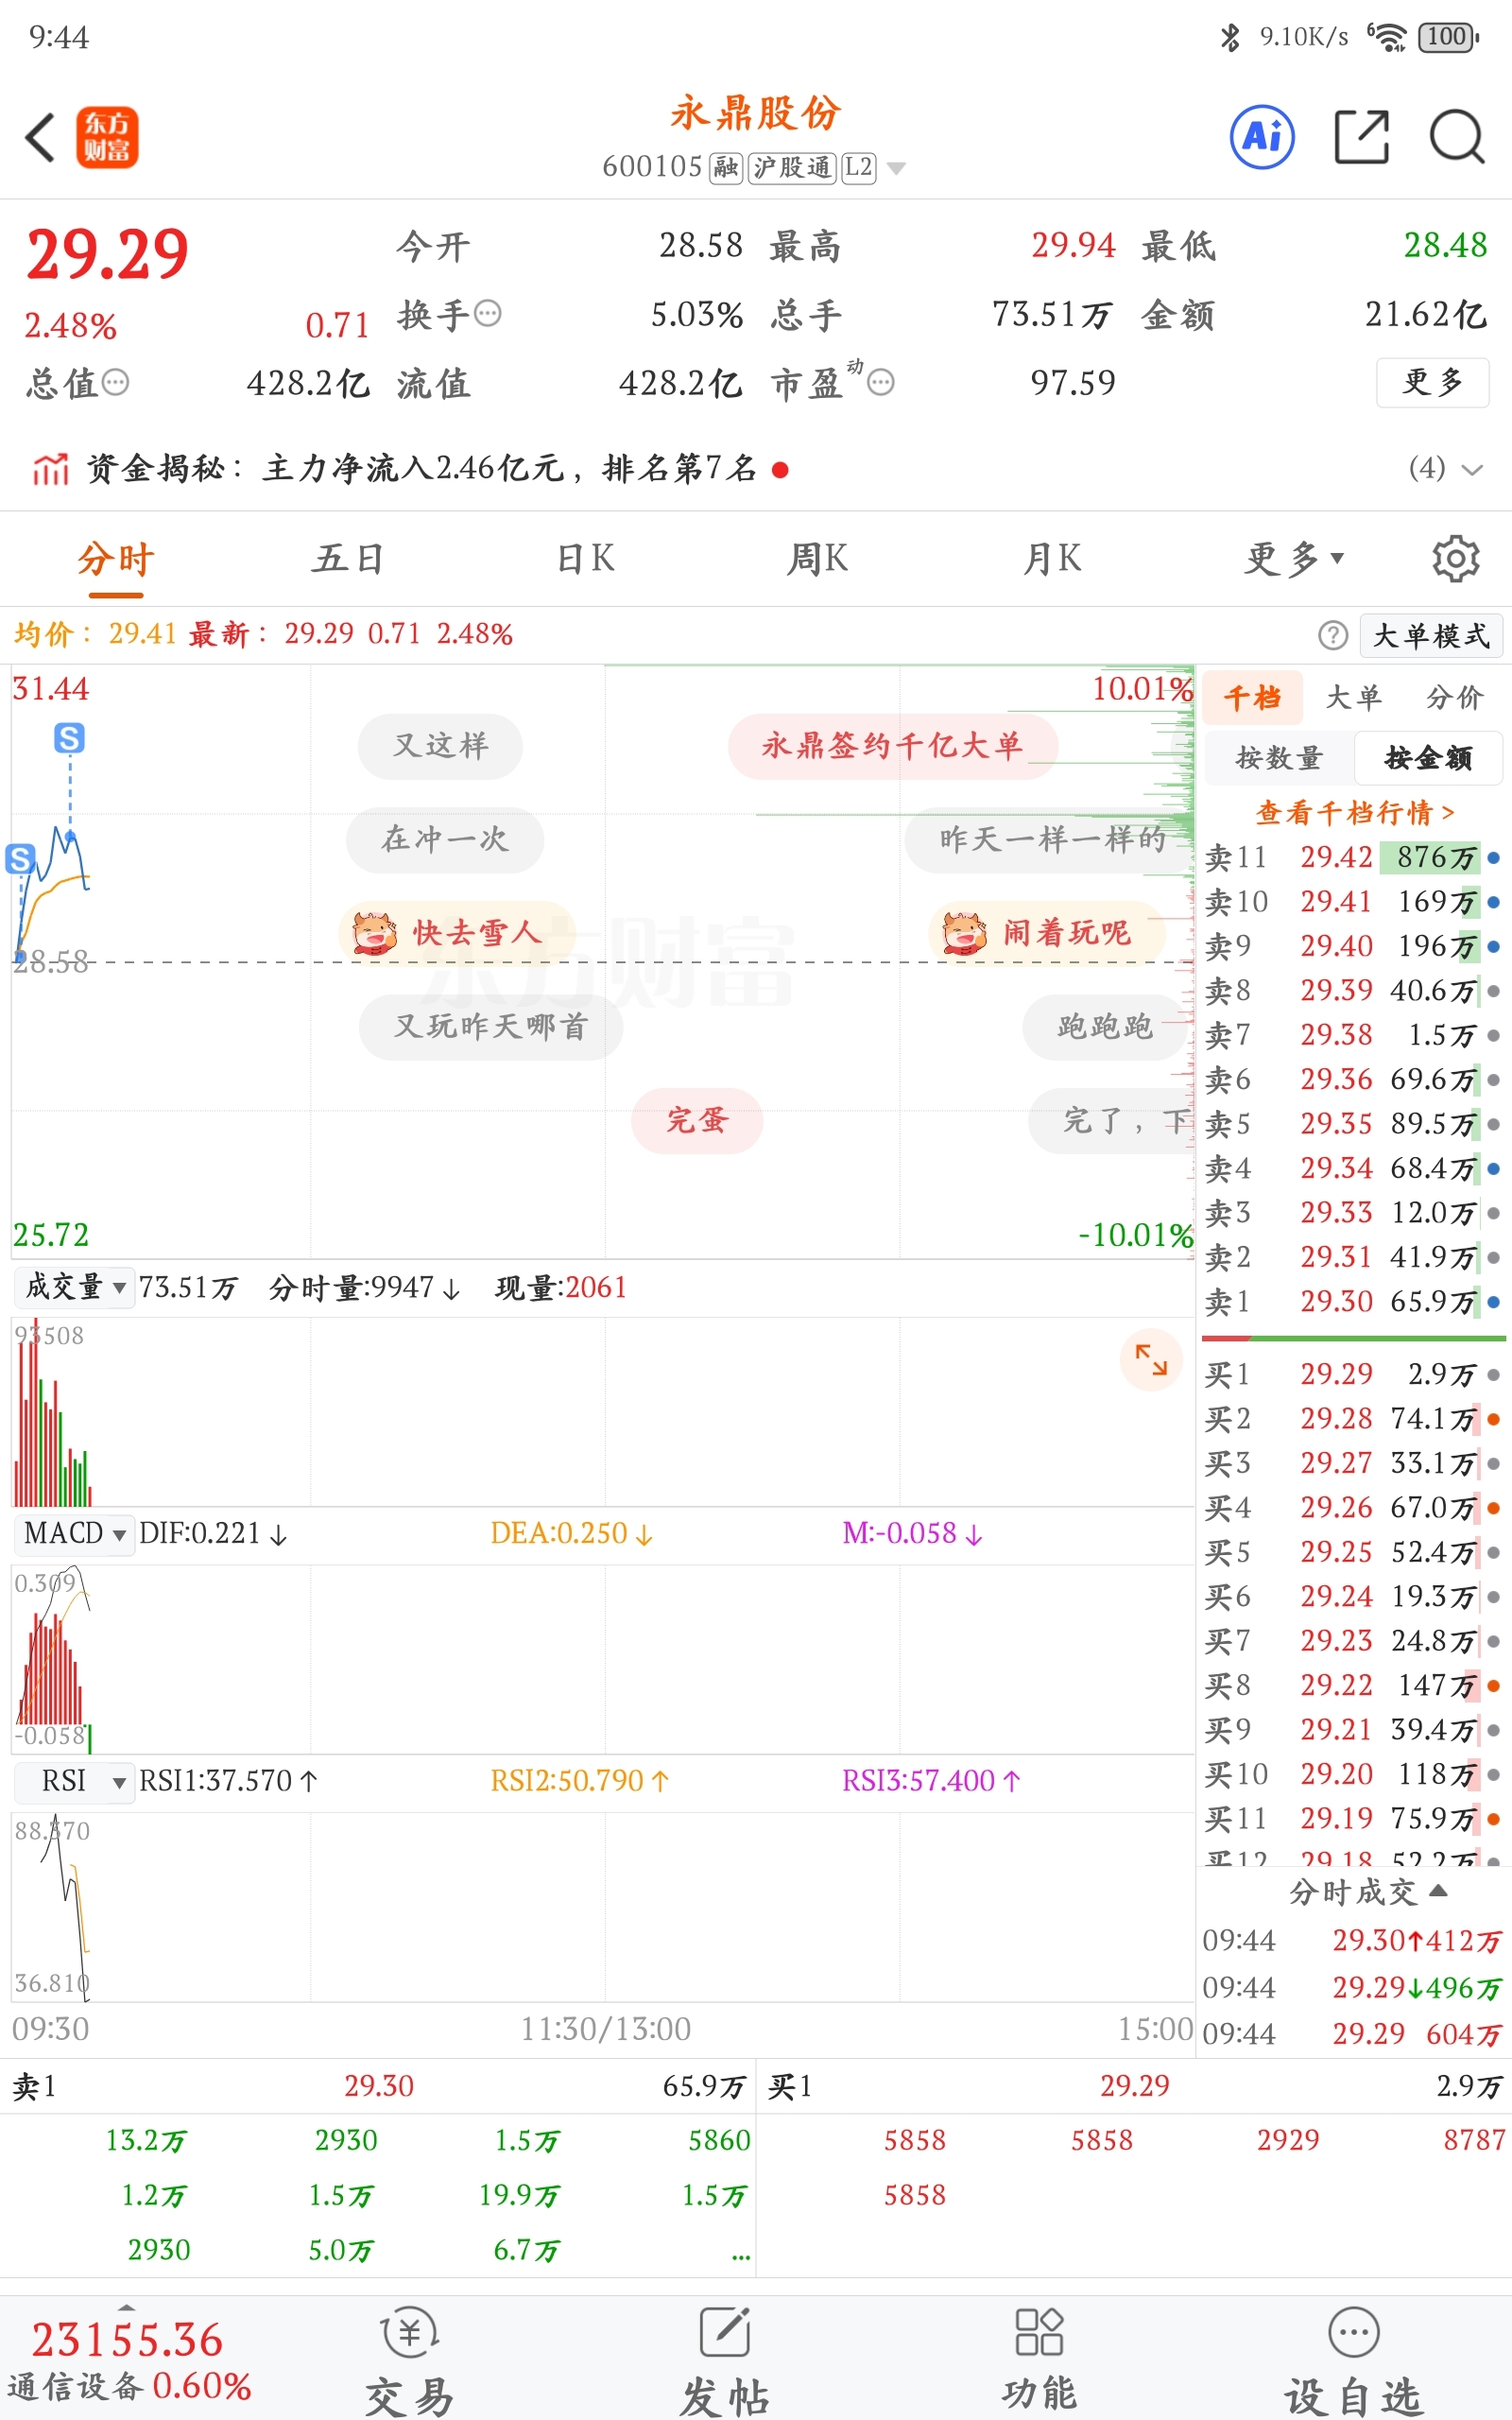This screenshot has width=1512, height=2420.
Task: Switch to the 五日 chart tab
Action: 348,558
